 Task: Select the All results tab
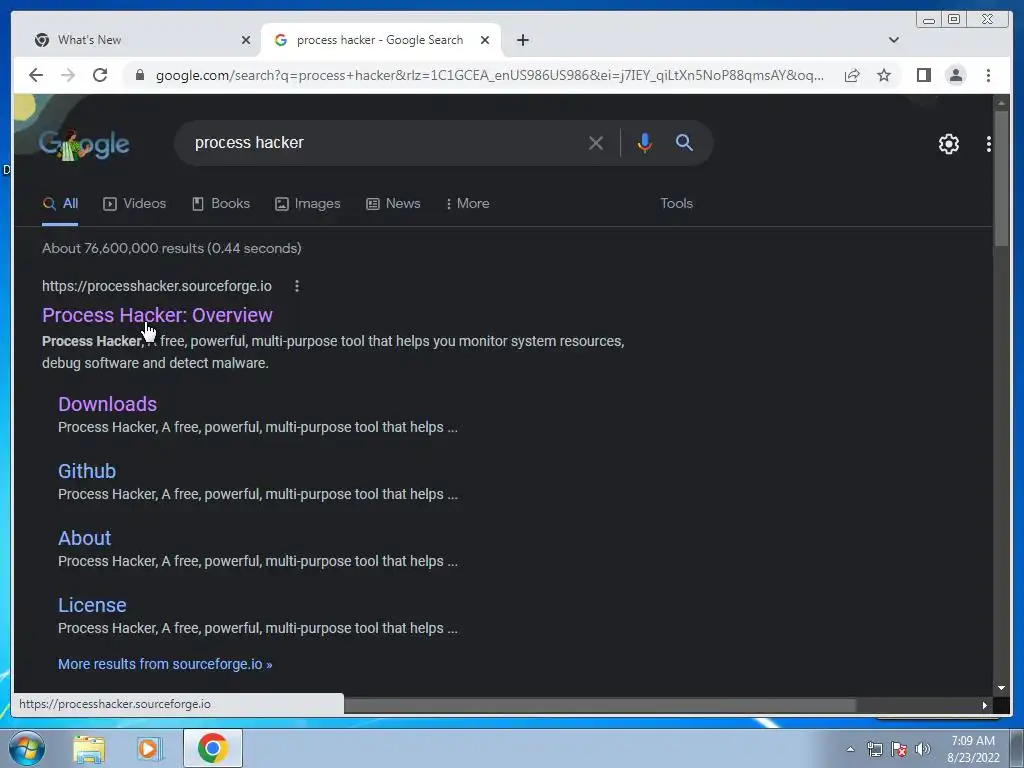coord(60,204)
